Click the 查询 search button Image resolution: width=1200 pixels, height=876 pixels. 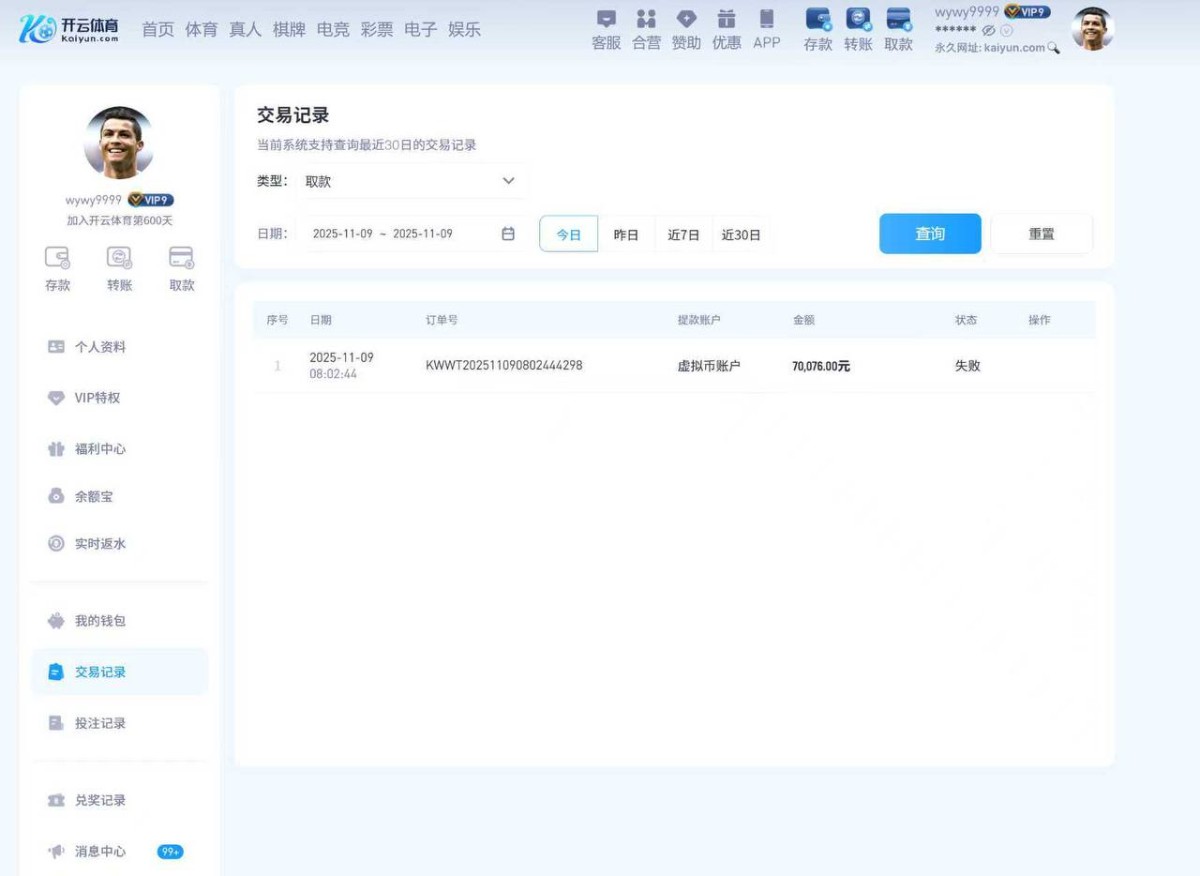(929, 233)
